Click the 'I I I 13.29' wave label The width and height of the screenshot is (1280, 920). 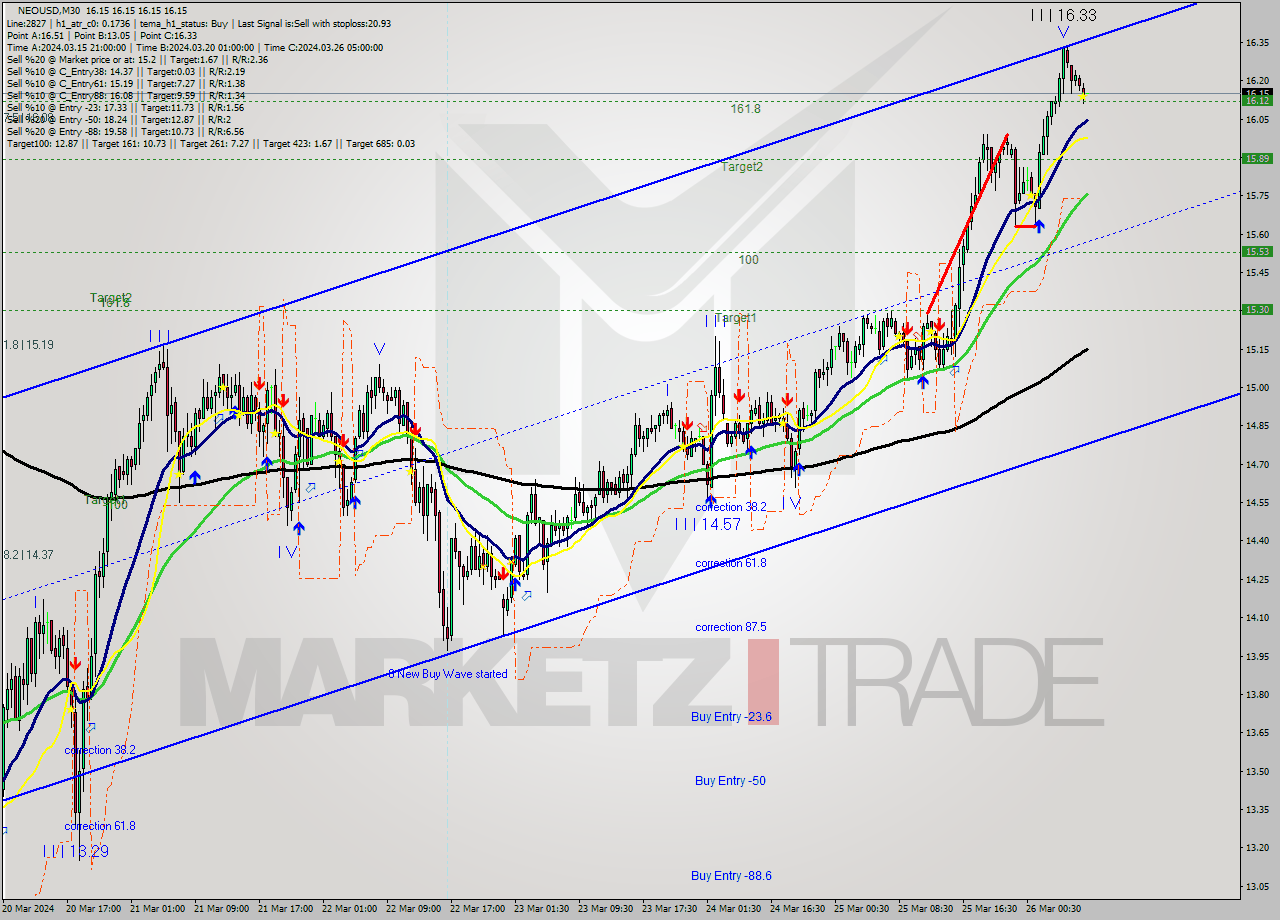pyautogui.click(x=76, y=851)
